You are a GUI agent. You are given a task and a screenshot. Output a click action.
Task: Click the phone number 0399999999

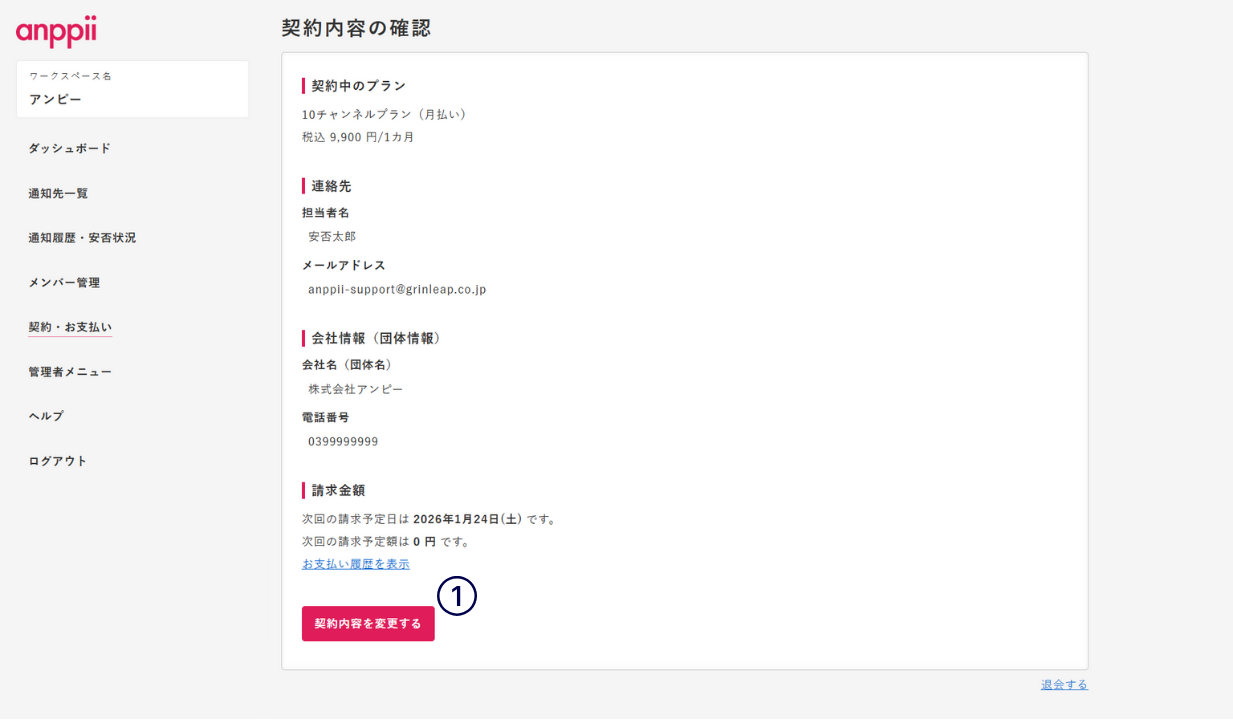(343, 441)
